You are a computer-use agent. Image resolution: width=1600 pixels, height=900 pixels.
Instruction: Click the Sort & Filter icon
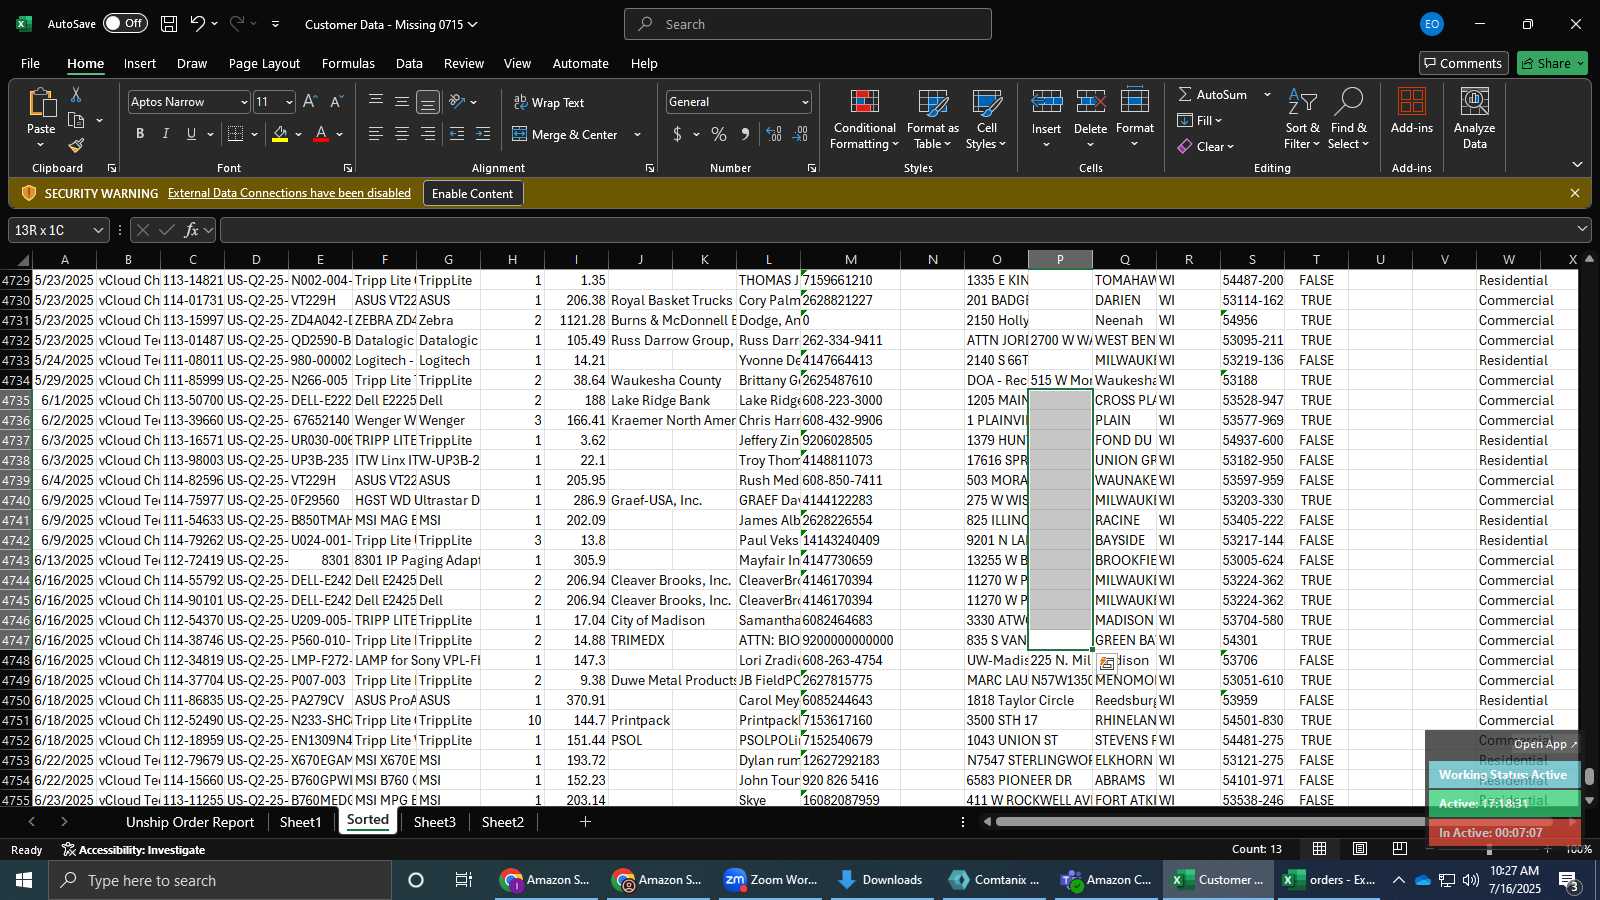click(x=1302, y=102)
